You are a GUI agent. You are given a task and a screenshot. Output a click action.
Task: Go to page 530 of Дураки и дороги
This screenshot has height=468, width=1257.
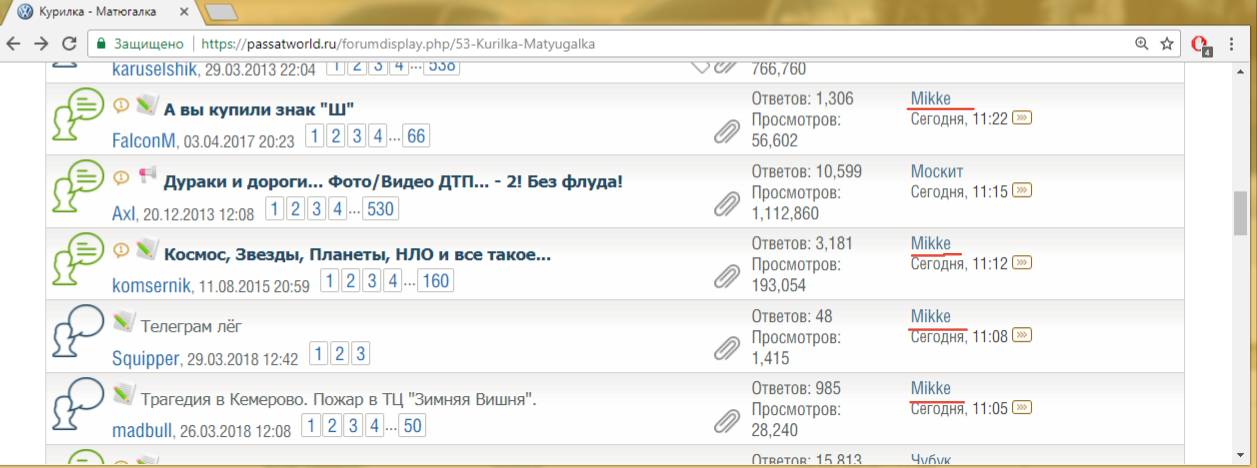(379, 210)
